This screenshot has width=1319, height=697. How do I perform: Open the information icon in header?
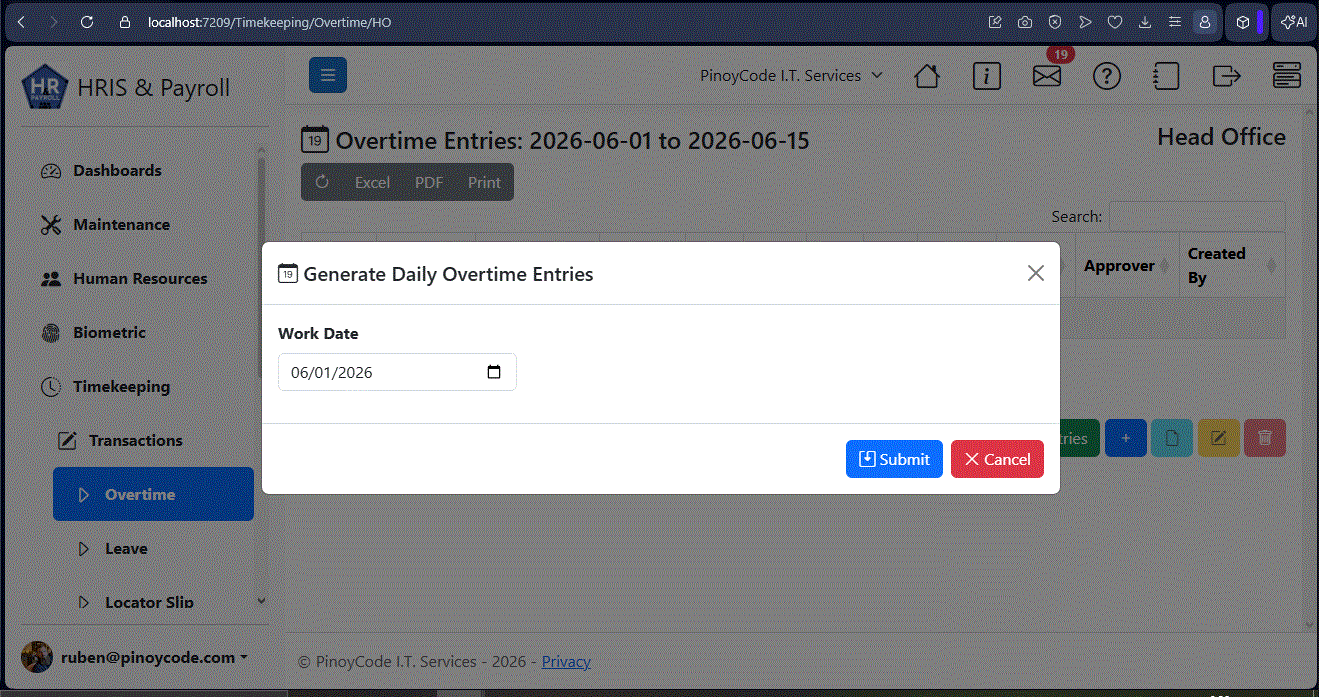pos(987,76)
